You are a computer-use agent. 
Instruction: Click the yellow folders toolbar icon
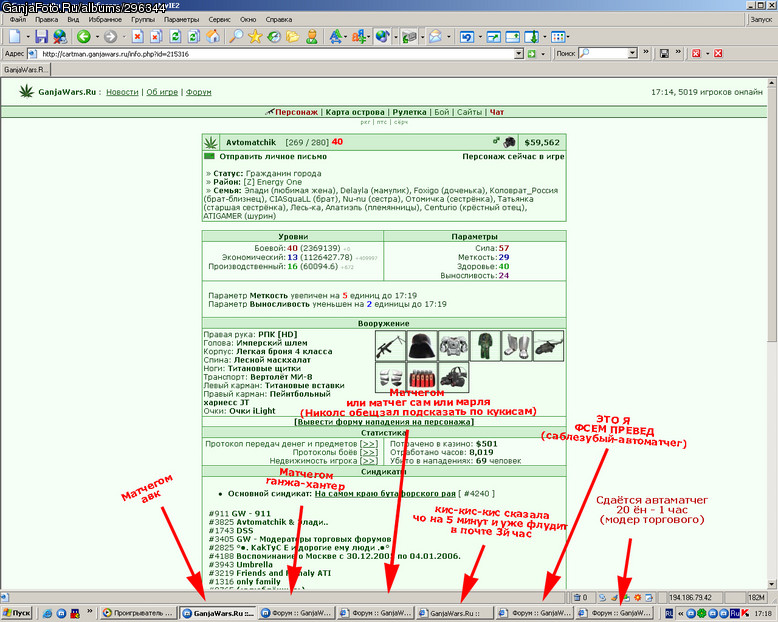click(x=292, y=37)
